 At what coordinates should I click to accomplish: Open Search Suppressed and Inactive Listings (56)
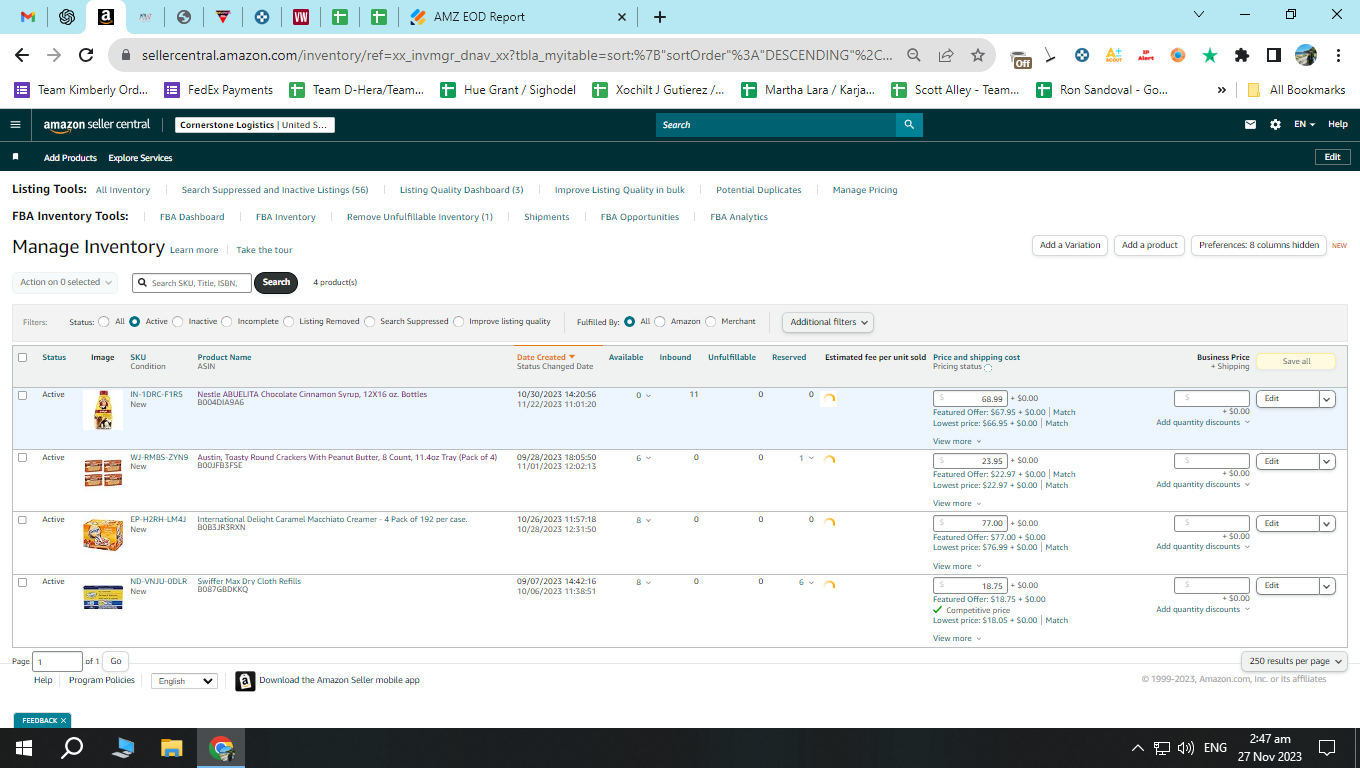(x=275, y=190)
